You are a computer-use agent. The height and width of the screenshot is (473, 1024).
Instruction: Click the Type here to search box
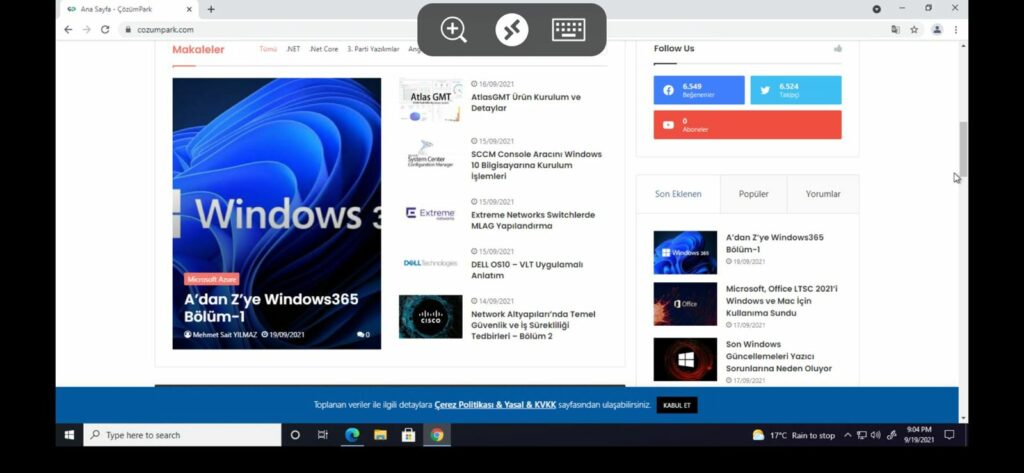(182, 435)
